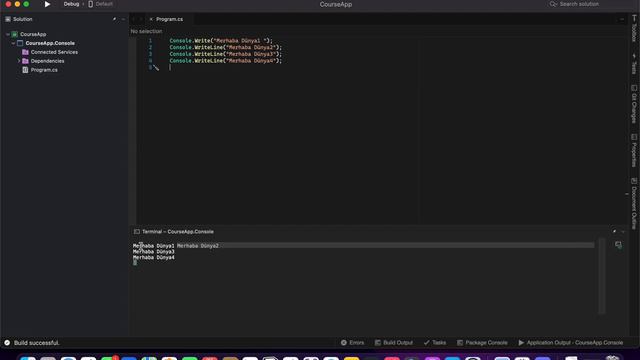Select the CourseApp.Console project

tap(50, 43)
